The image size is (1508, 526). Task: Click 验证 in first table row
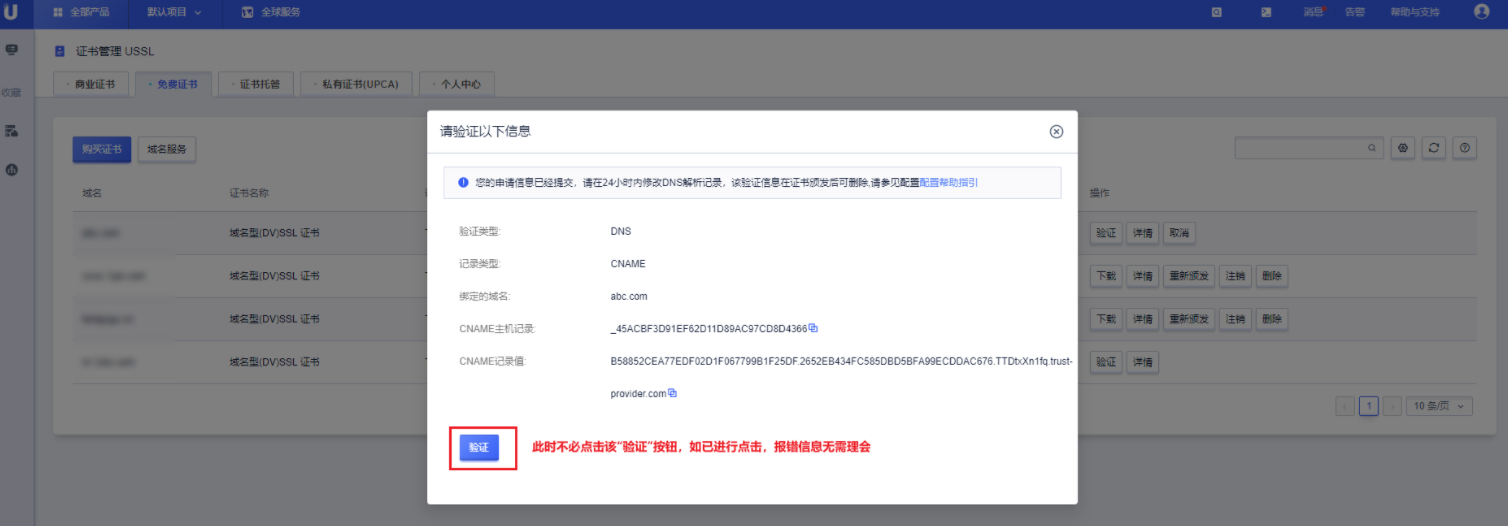coord(1105,233)
